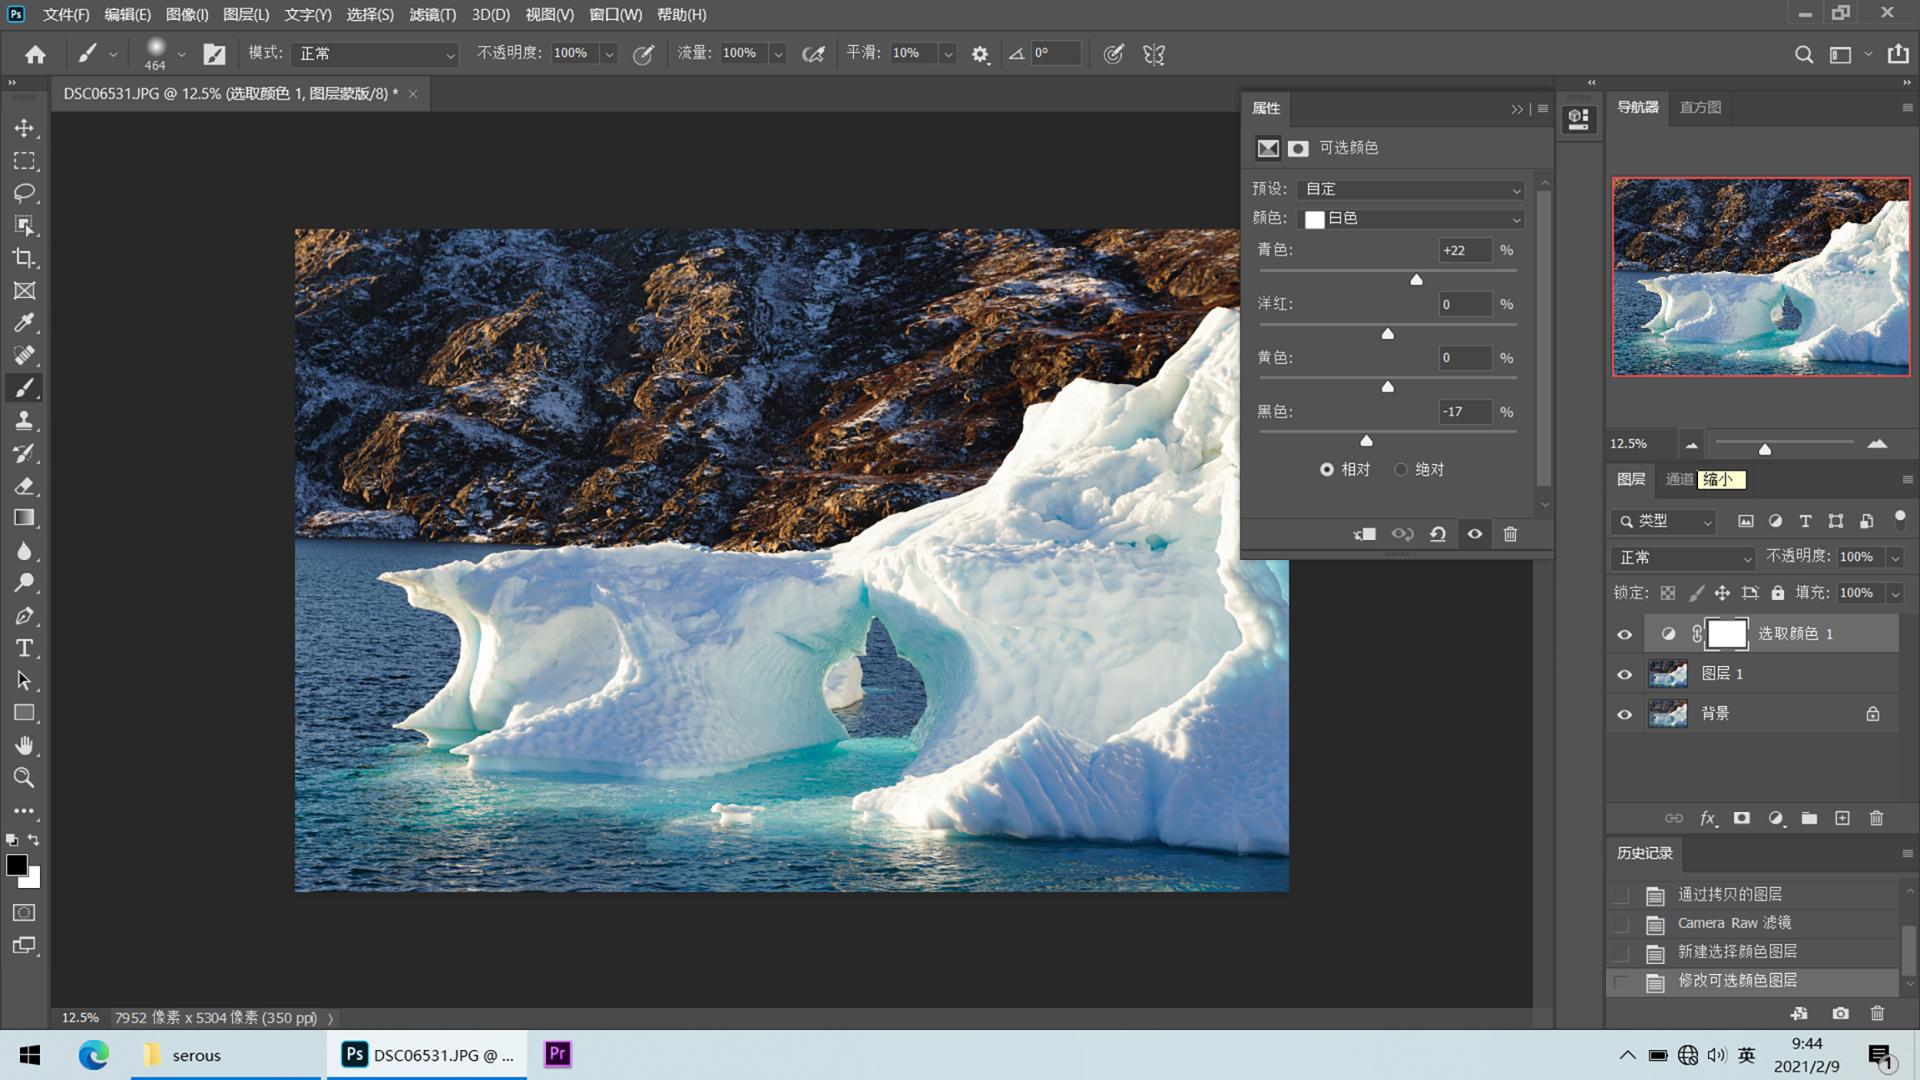Hide the 背景 layer visibility
Screen dimensions: 1920x1080
pos(1624,714)
